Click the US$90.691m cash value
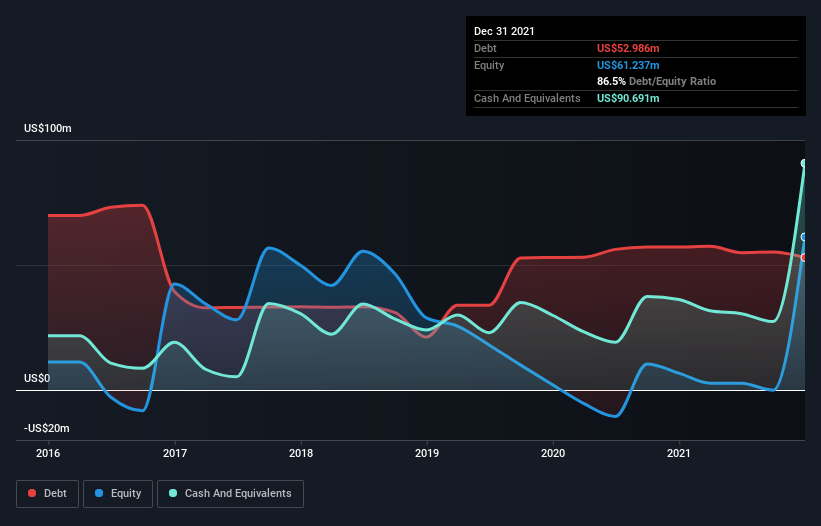821x526 pixels. [628, 98]
